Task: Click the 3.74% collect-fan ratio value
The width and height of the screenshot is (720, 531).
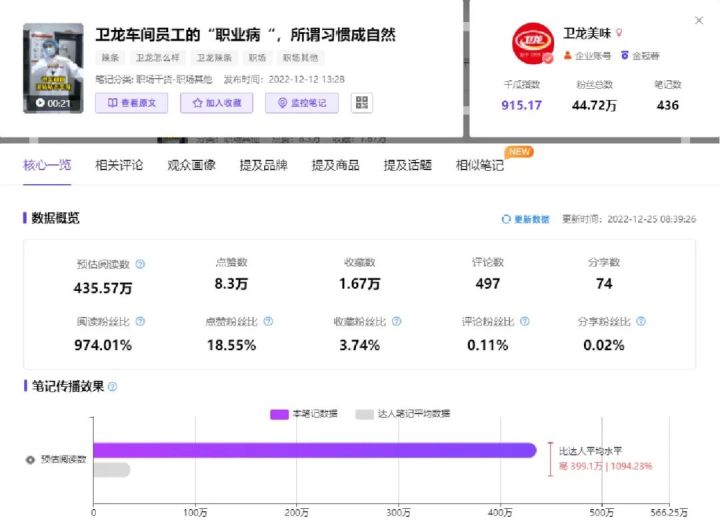Action: (360, 345)
